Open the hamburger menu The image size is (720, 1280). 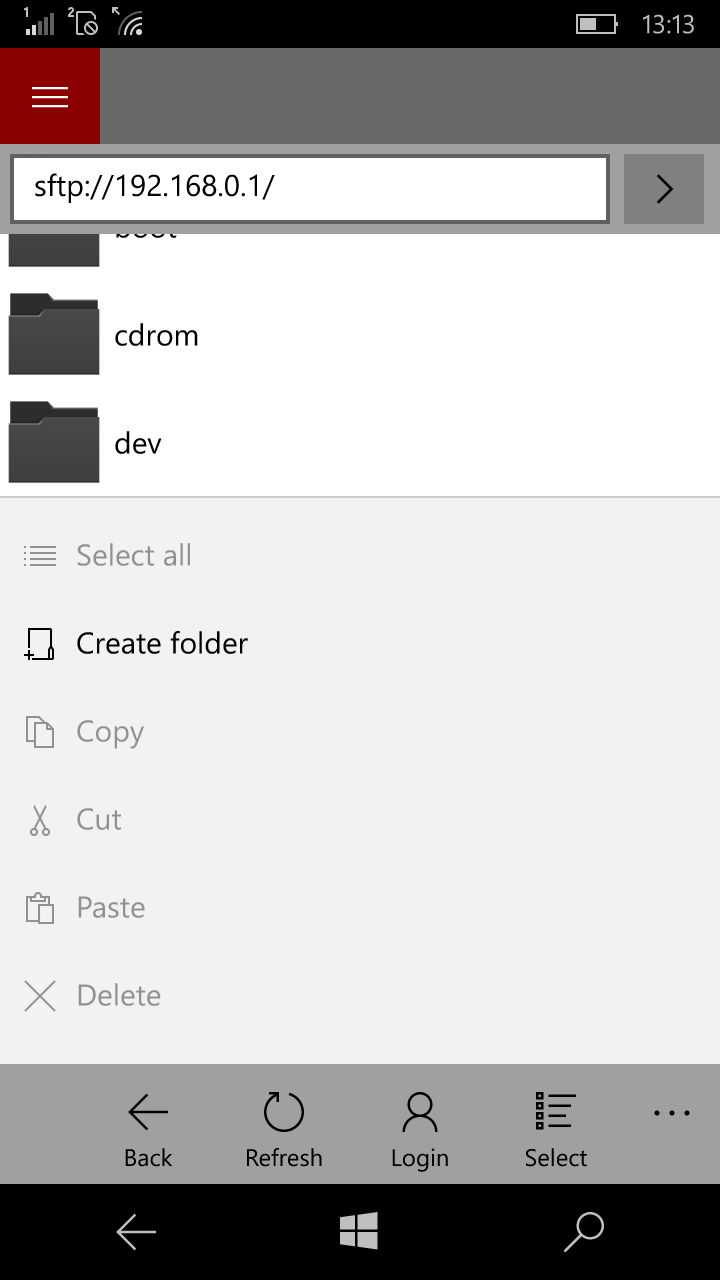50,96
